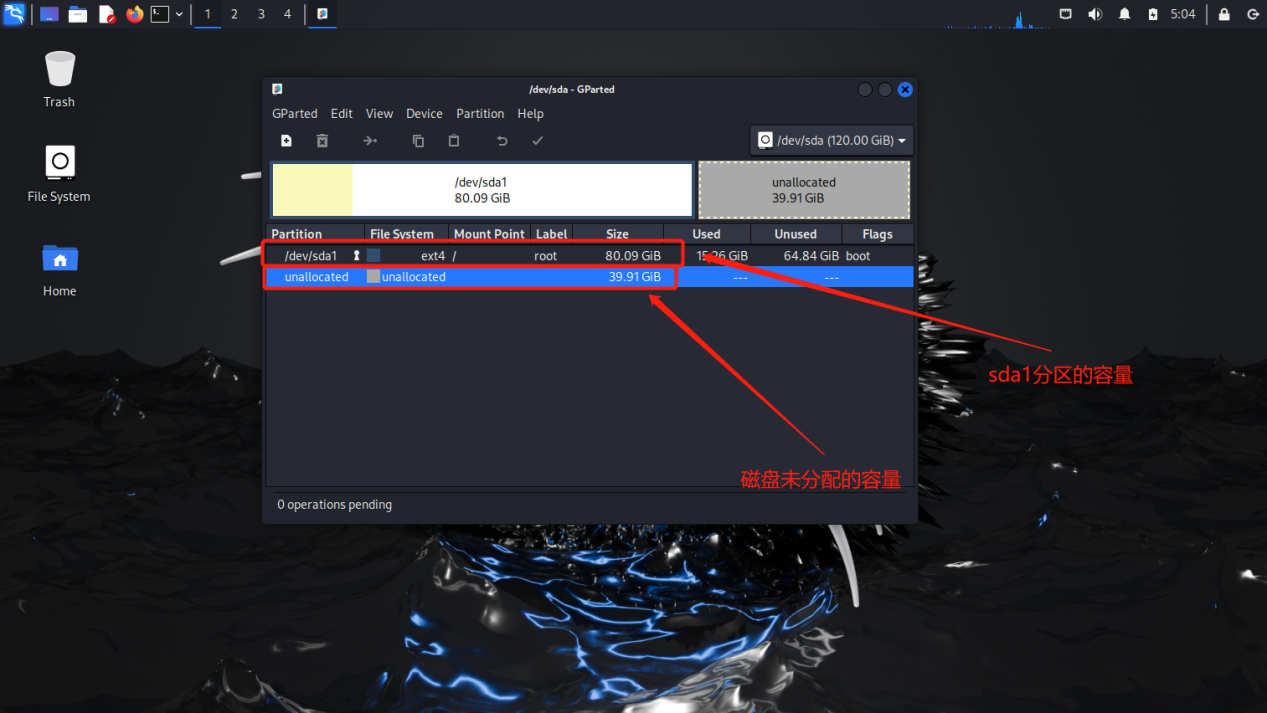This screenshot has height=713, width=1267.
Task: Click the Delete partition trash icon in the GParted toolbar
Action: click(x=322, y=141)
